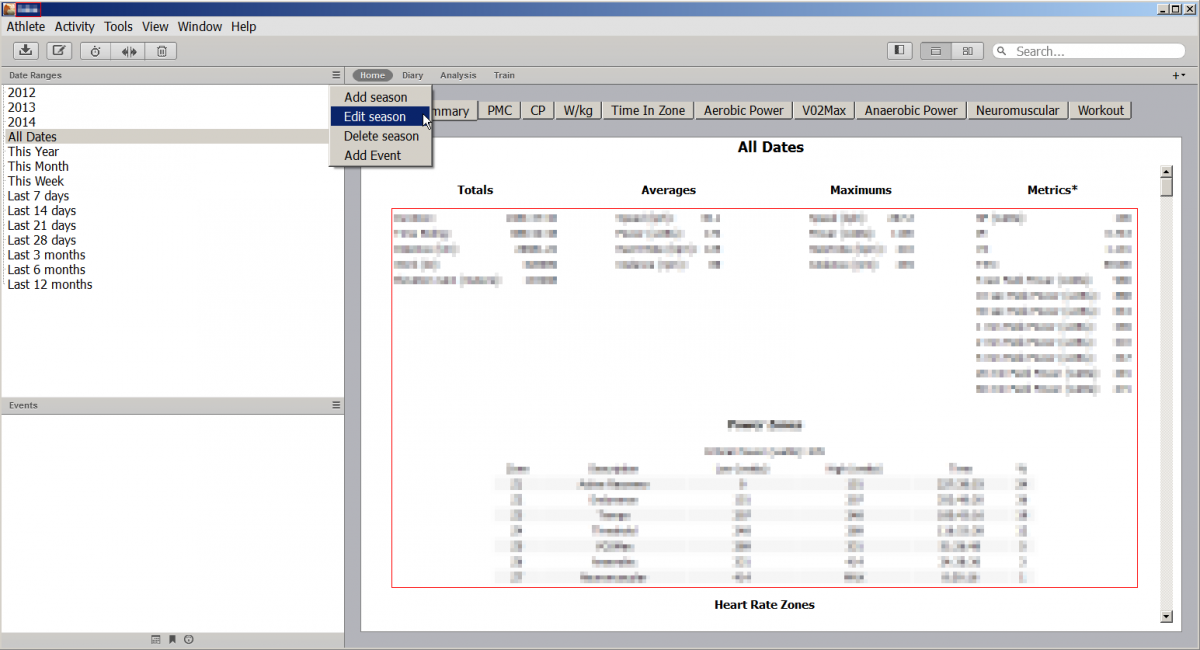Click the round icon beside the bookmark

(188, 640)
